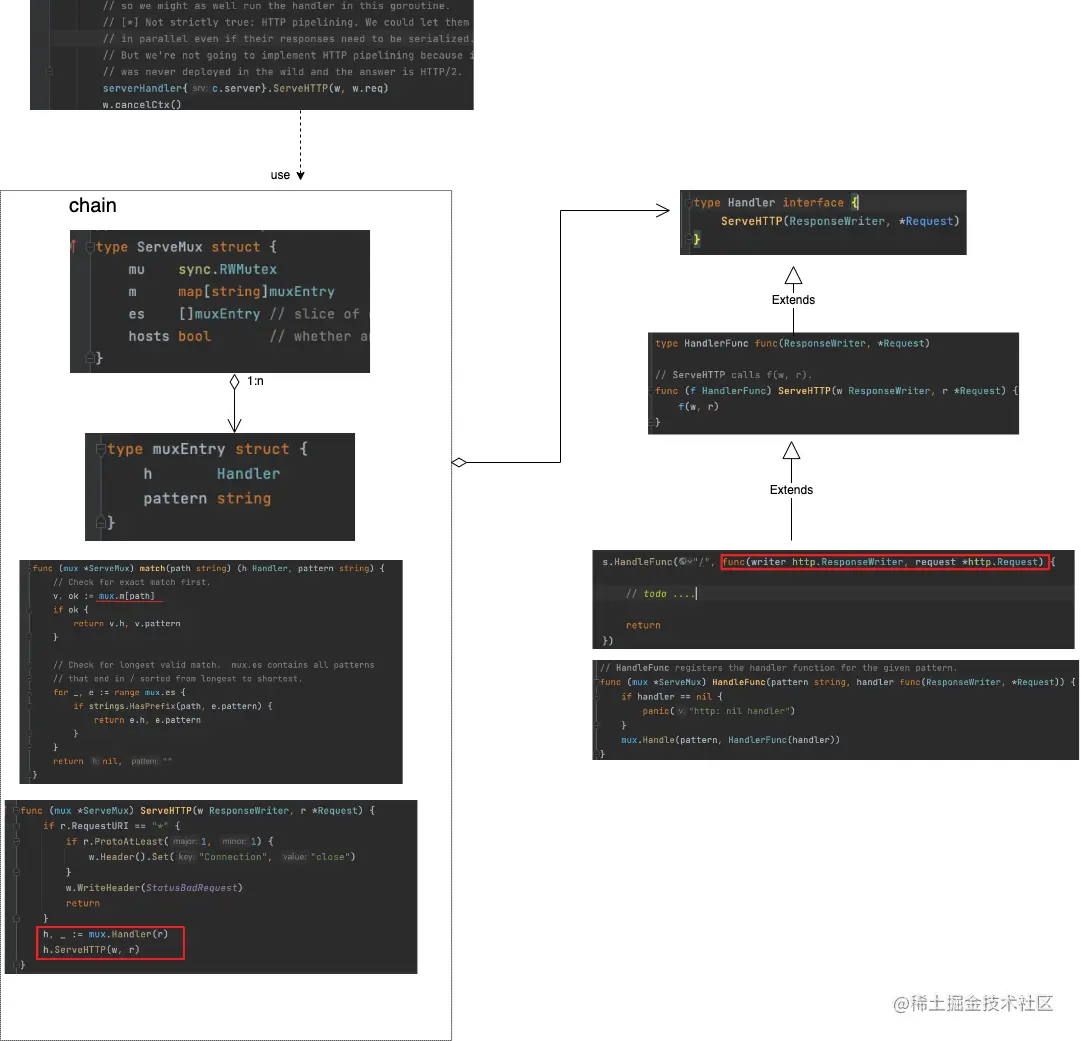Click 'StatusBadRequest' constant
The width and height of the screenshot is (1081, 1041).
coord(192,888)
